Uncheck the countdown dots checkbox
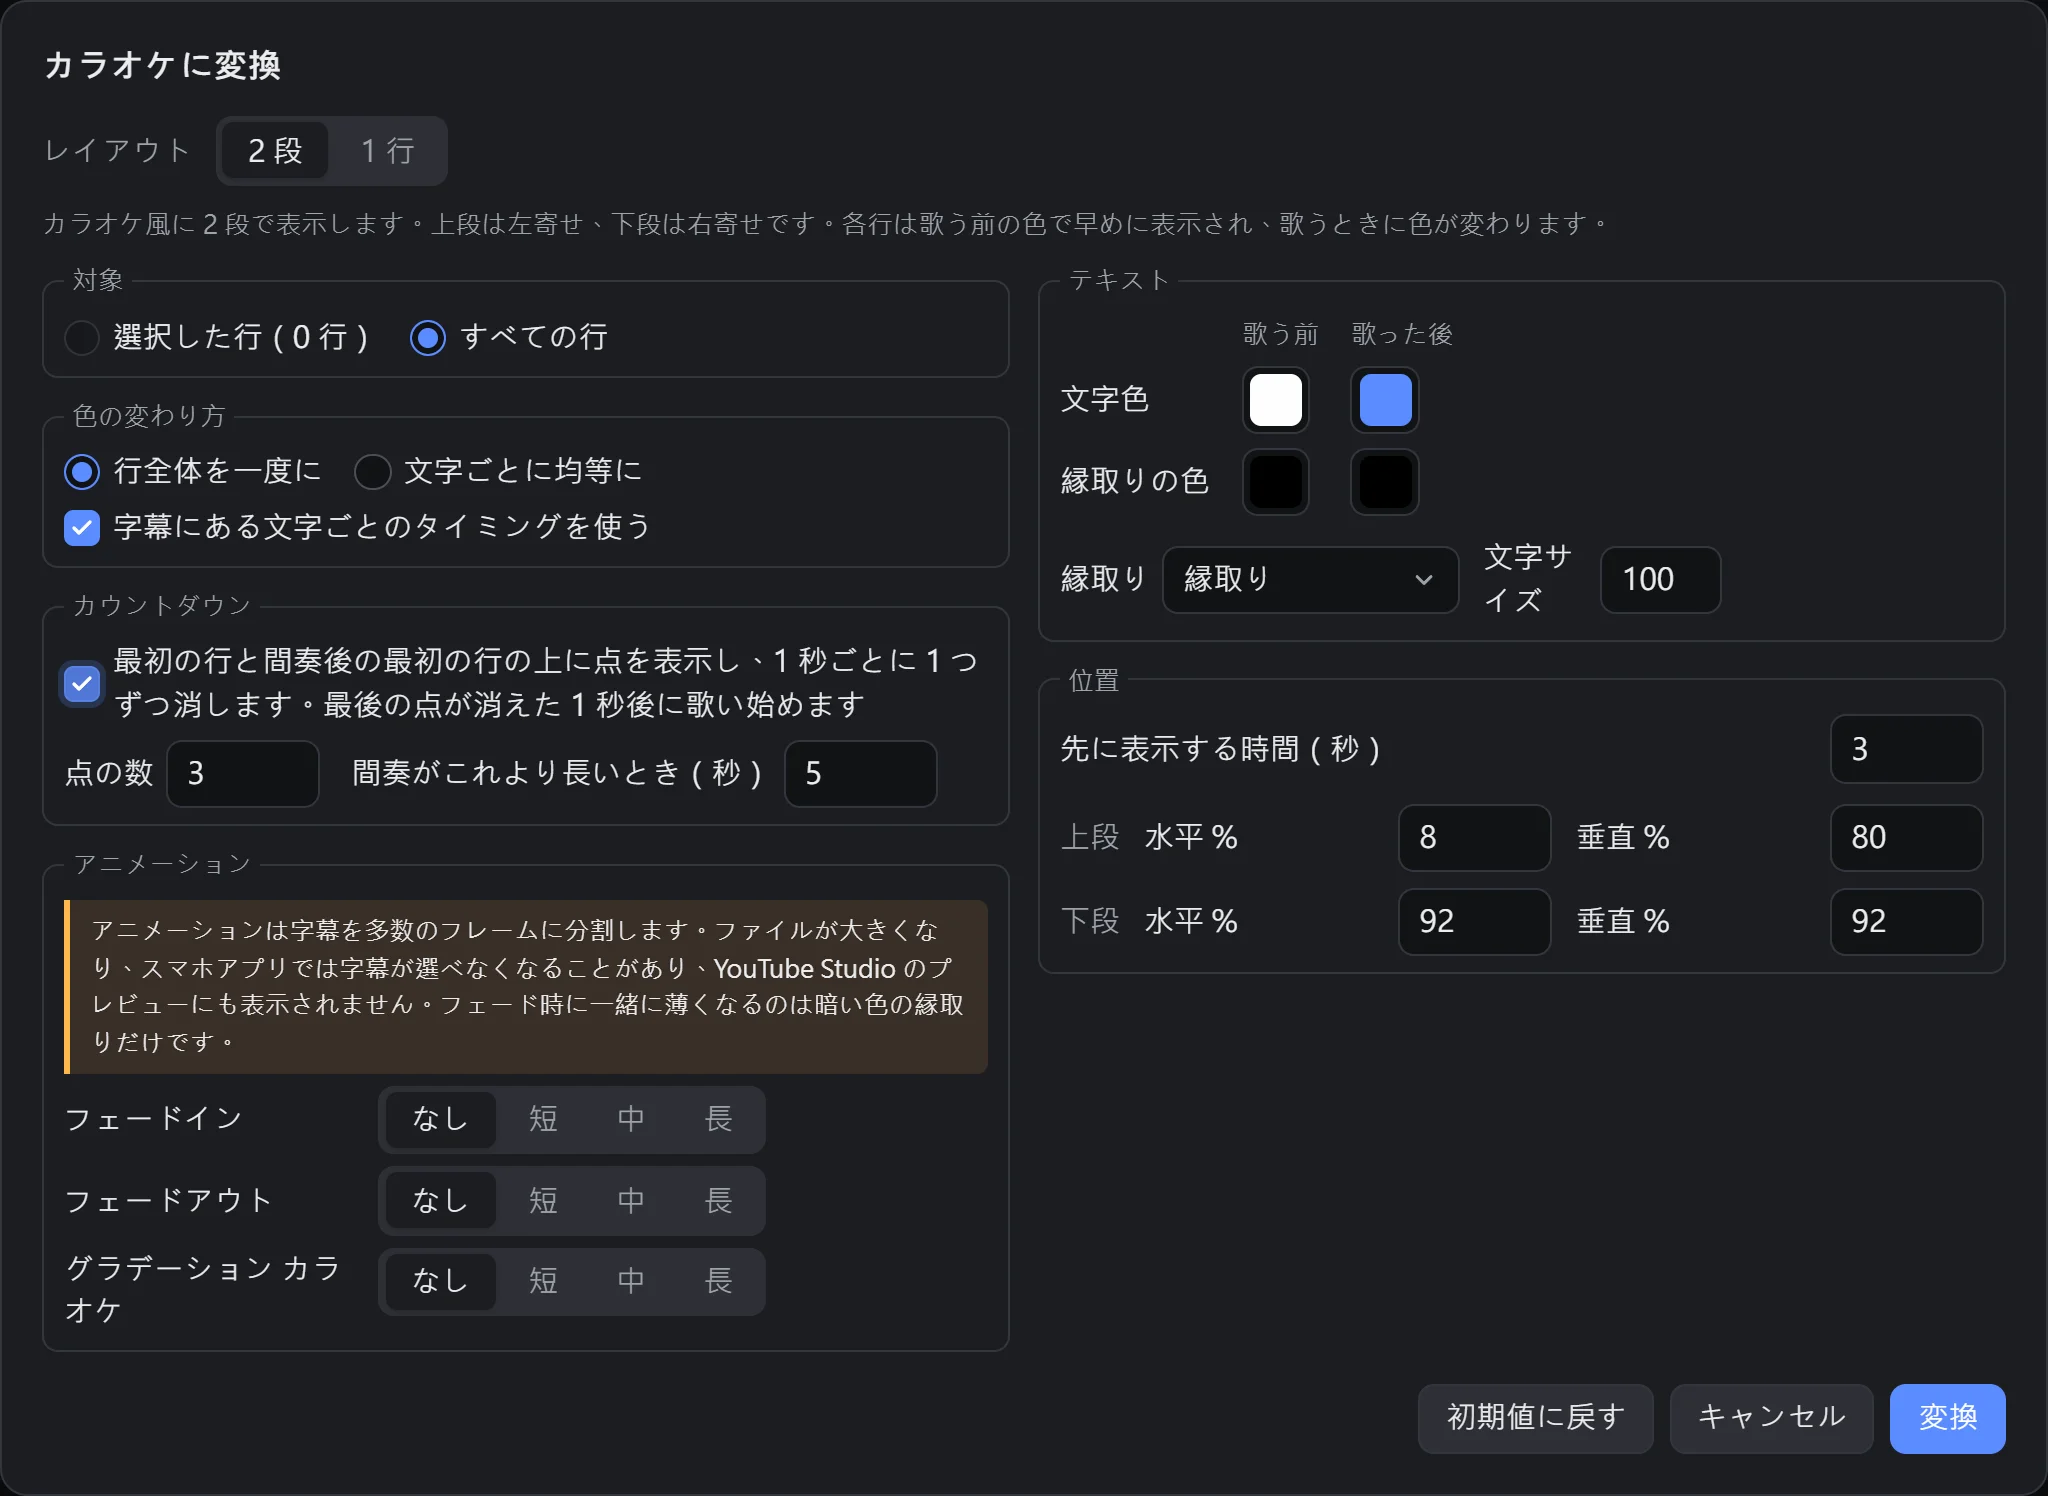The height and width of the screenshot is (1496, 2048). (x=82, y=684)
